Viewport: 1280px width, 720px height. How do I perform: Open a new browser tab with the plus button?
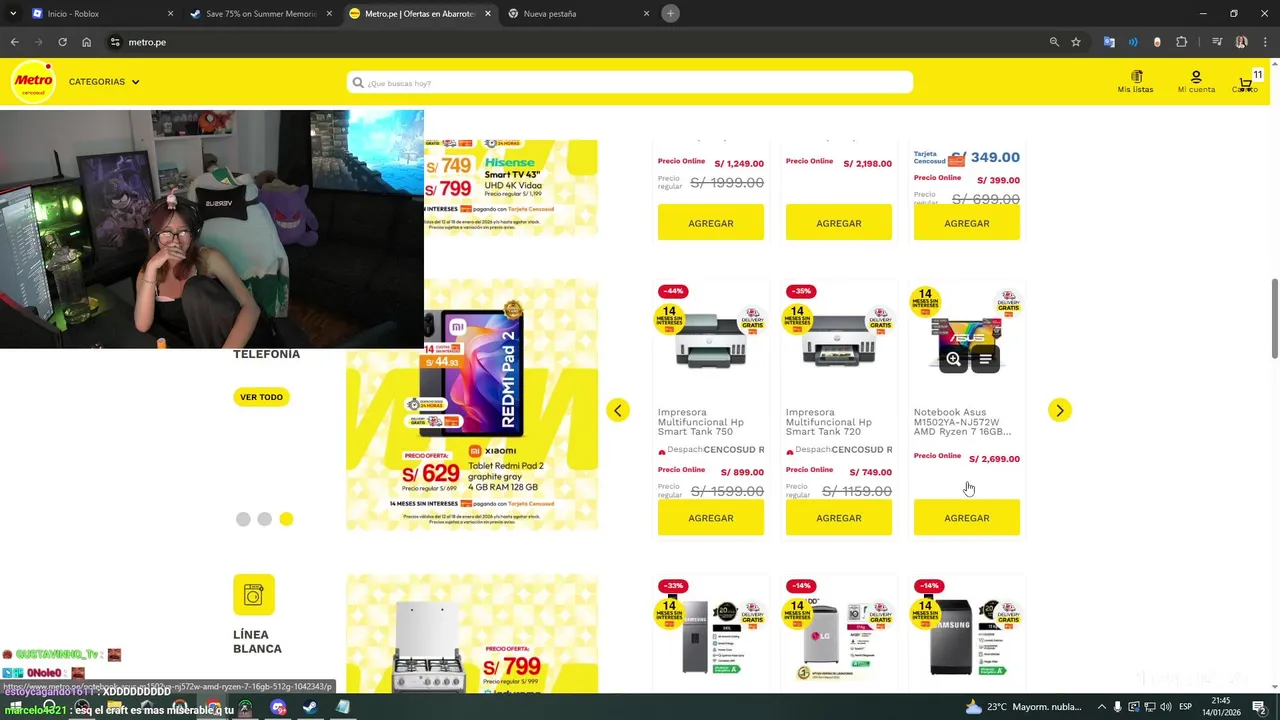[671, 14]
